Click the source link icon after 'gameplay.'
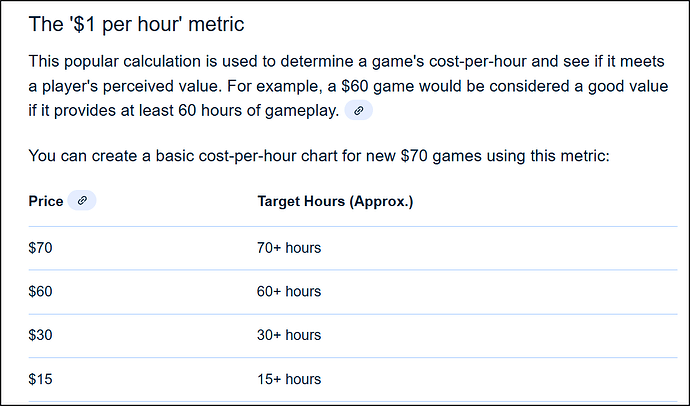Viewport: 690px width, 406px height. coord(358,110)
